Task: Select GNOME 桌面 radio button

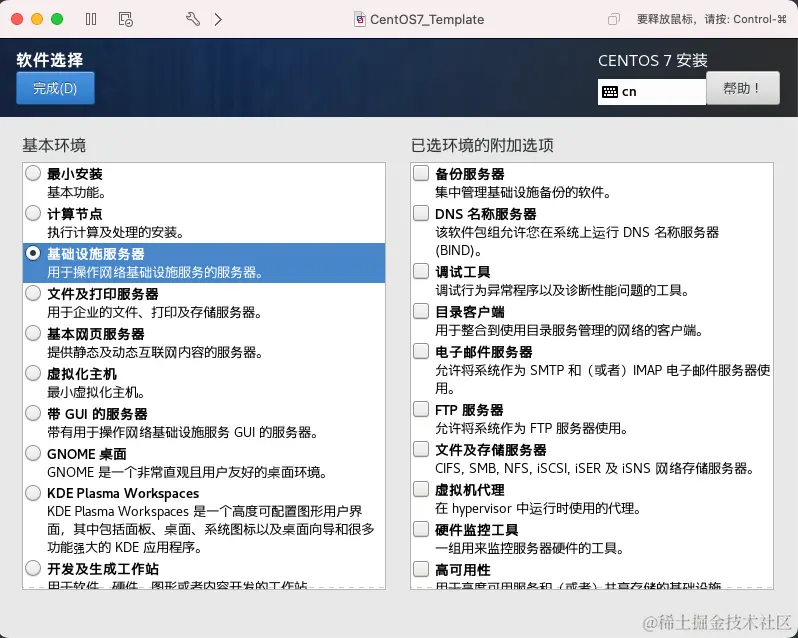Action: [33, 453]
